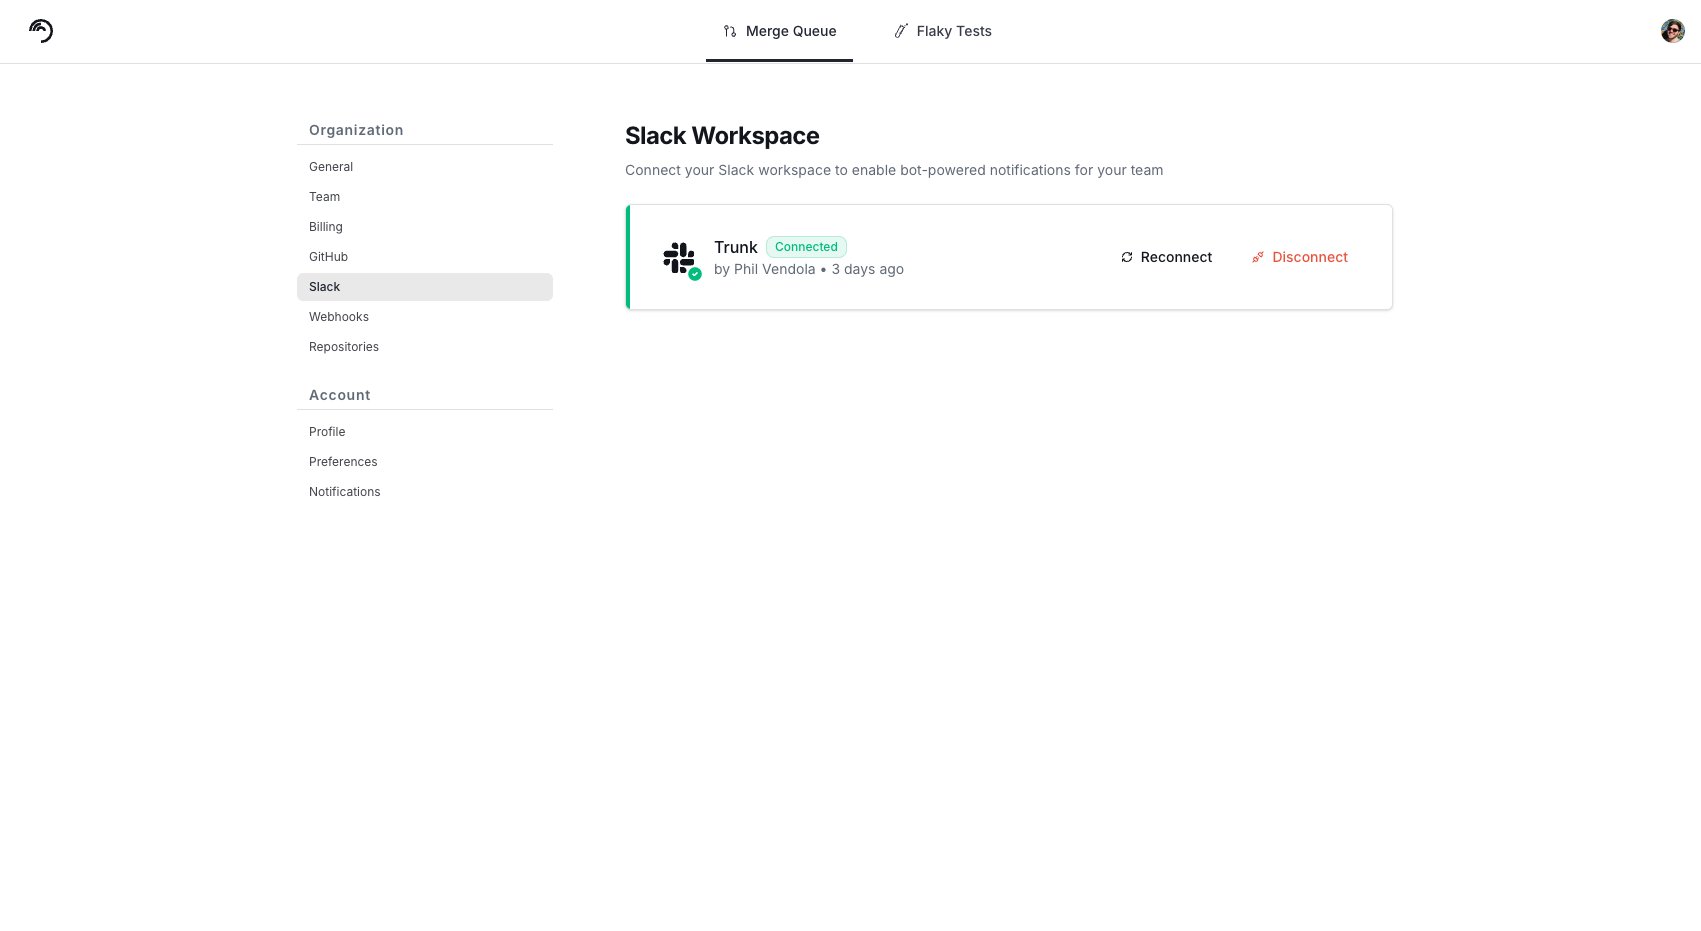This screenshot has width=1701, height=931.
Task: Click the Trunk logo icon
Action: tap(41, 31)
